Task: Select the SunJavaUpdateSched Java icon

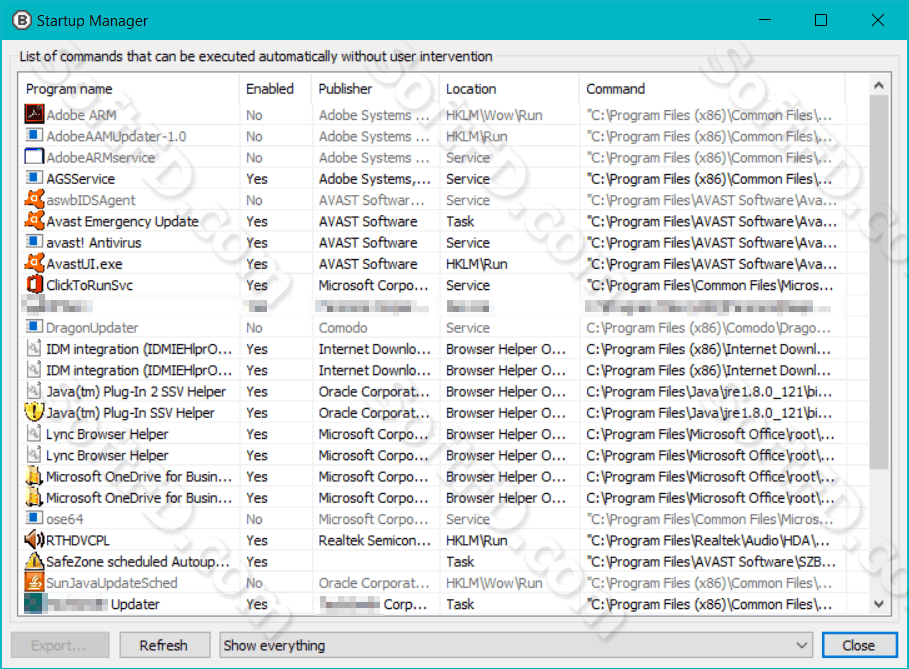Action: click(34, 582)
